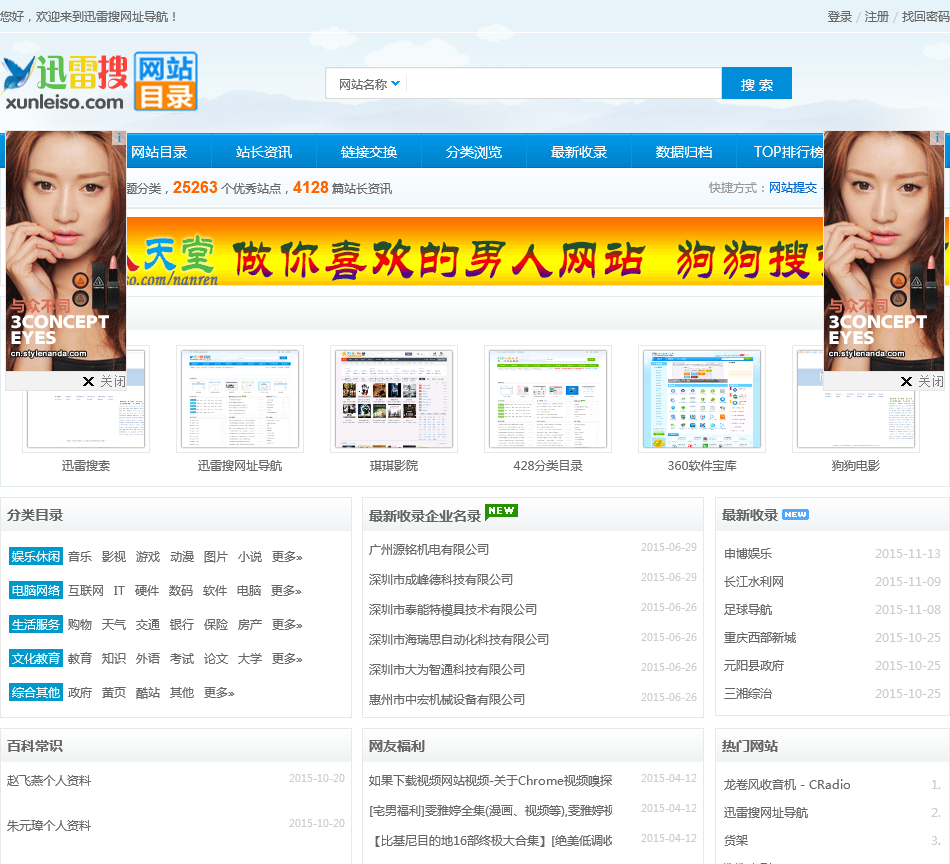Select the 娱乐休闲 category tag
Image resolution: width=950 pixels, height=864 pixels.
(x=36, y=556)
